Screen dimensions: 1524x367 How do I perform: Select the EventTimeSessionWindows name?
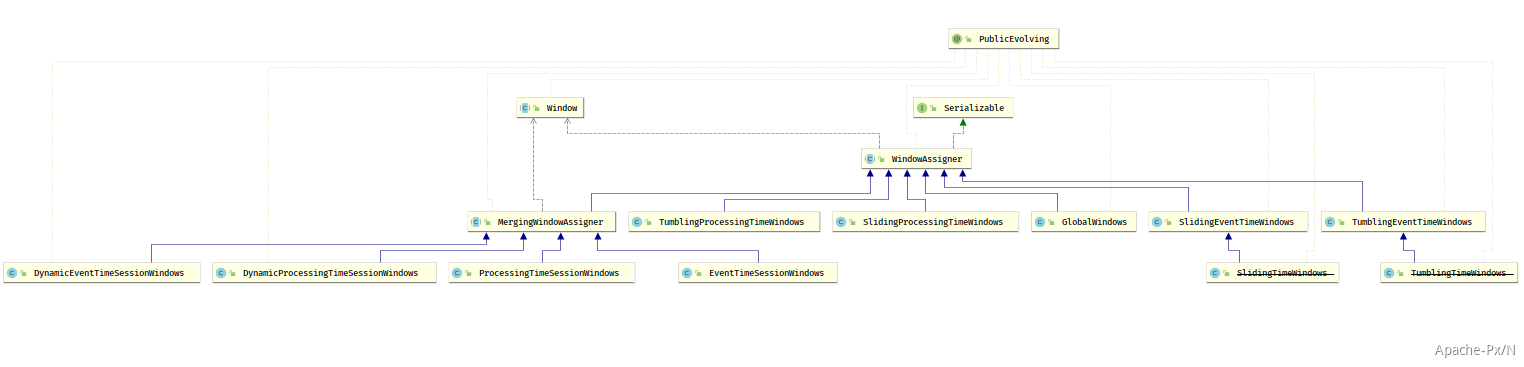[x=766, y=273]
